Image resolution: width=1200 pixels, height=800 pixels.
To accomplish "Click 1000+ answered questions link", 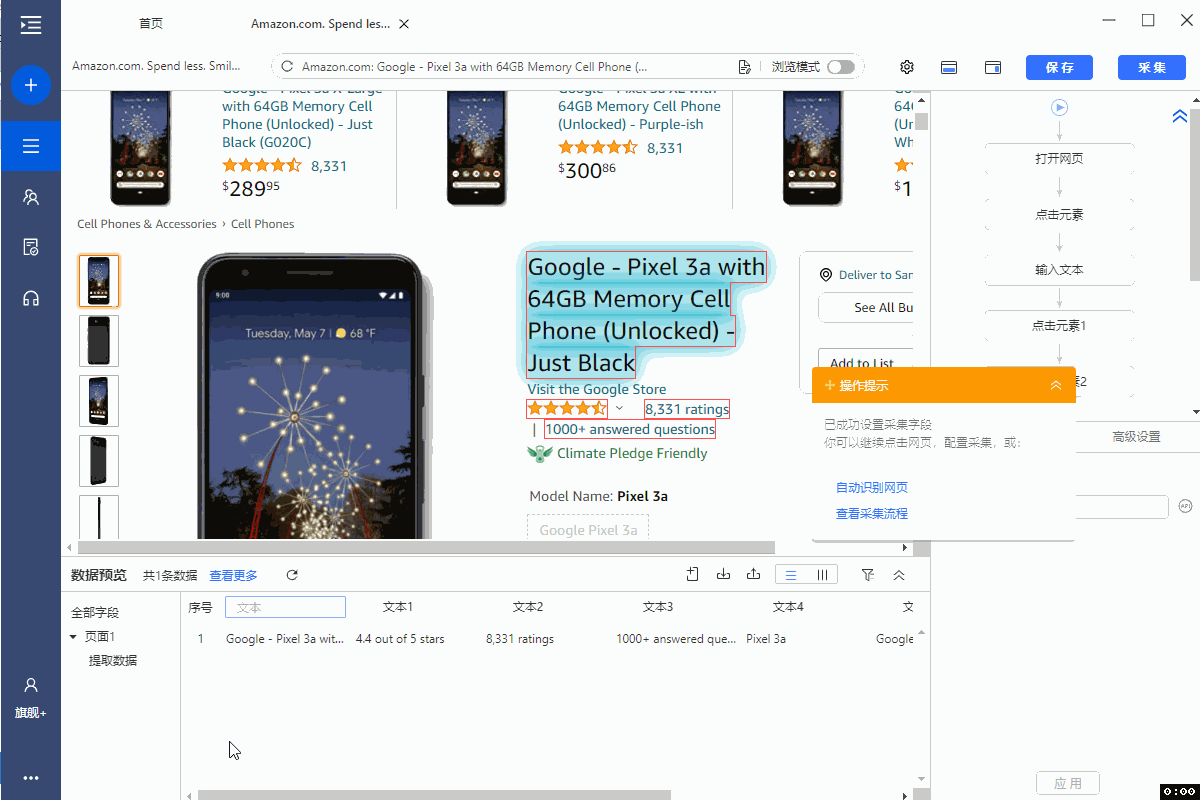I will click(630, 429).
